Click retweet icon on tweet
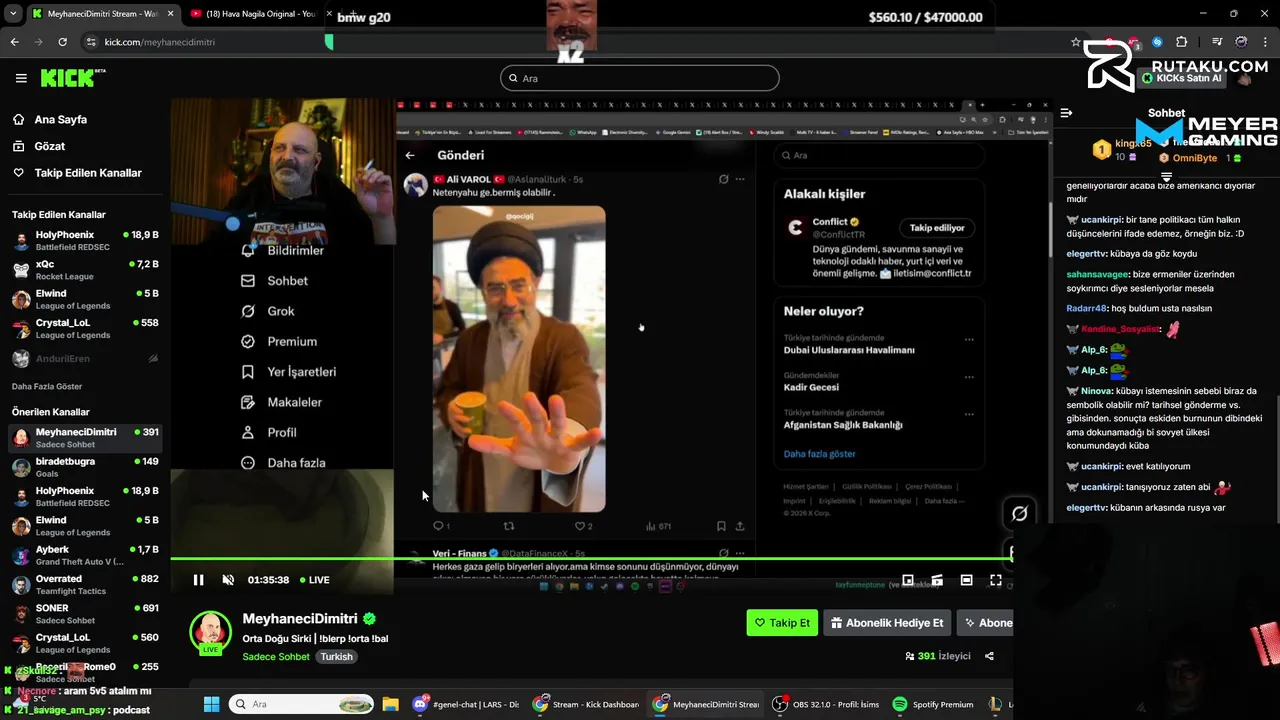The image size is (1280, 720). coord(509,526)
